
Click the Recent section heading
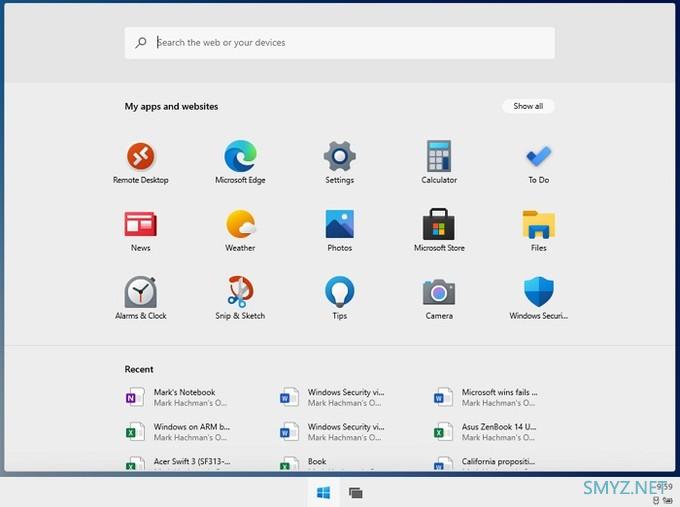point(139,369)
